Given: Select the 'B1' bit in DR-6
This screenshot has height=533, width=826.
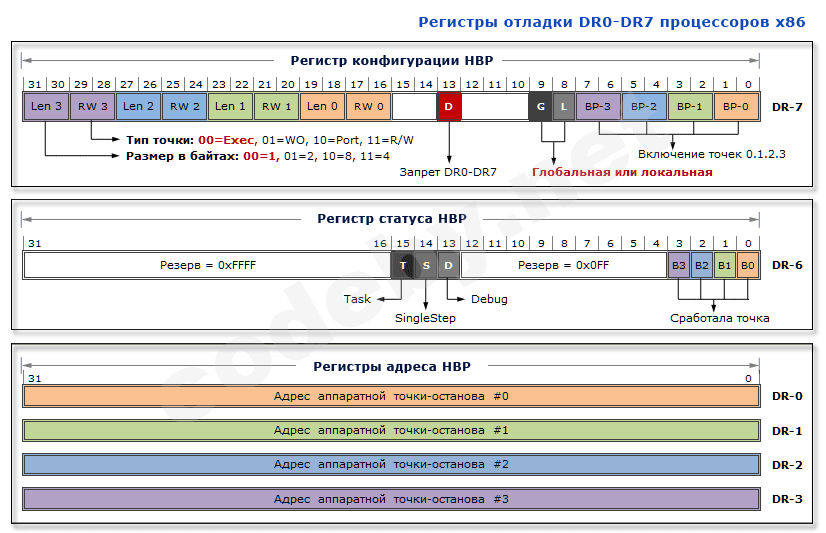Looking at the screenshot, I should [725, 265].
